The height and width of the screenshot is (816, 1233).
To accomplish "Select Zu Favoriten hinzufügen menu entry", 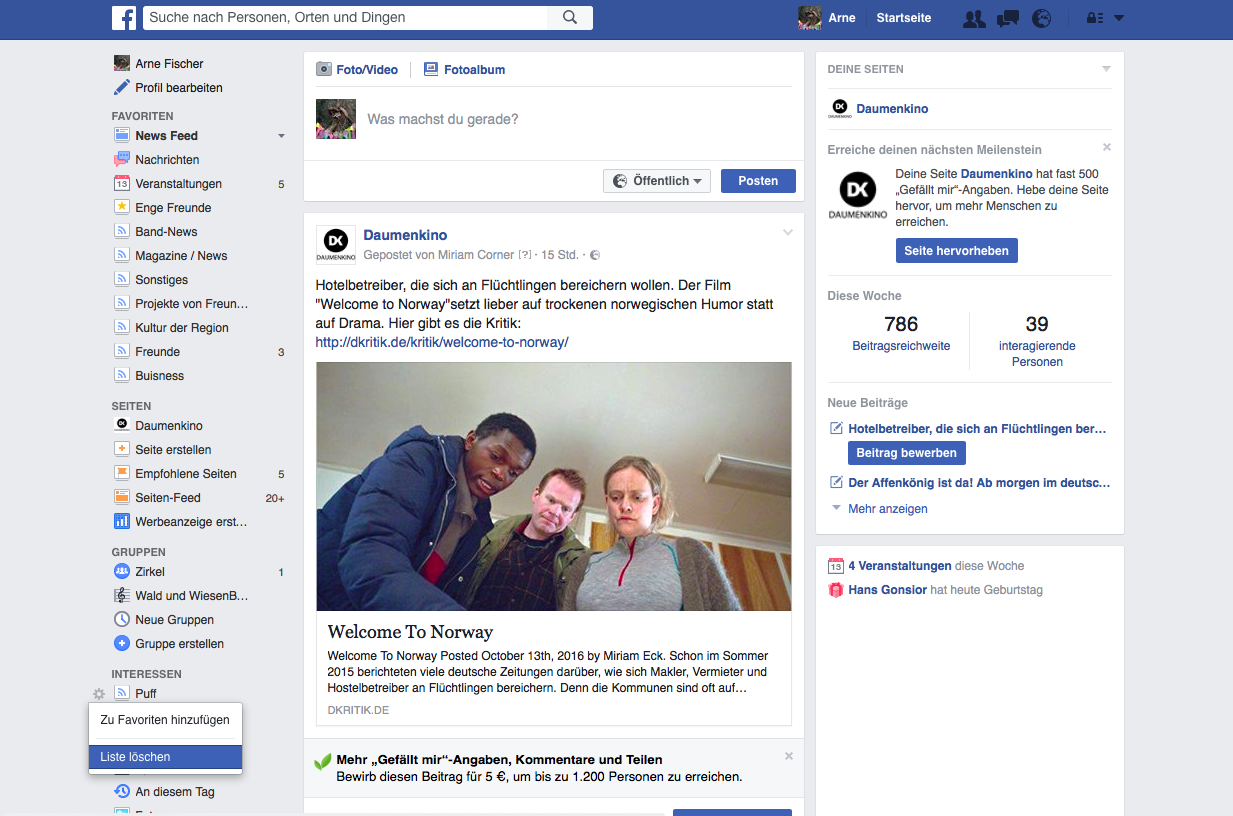I will 165,720.
